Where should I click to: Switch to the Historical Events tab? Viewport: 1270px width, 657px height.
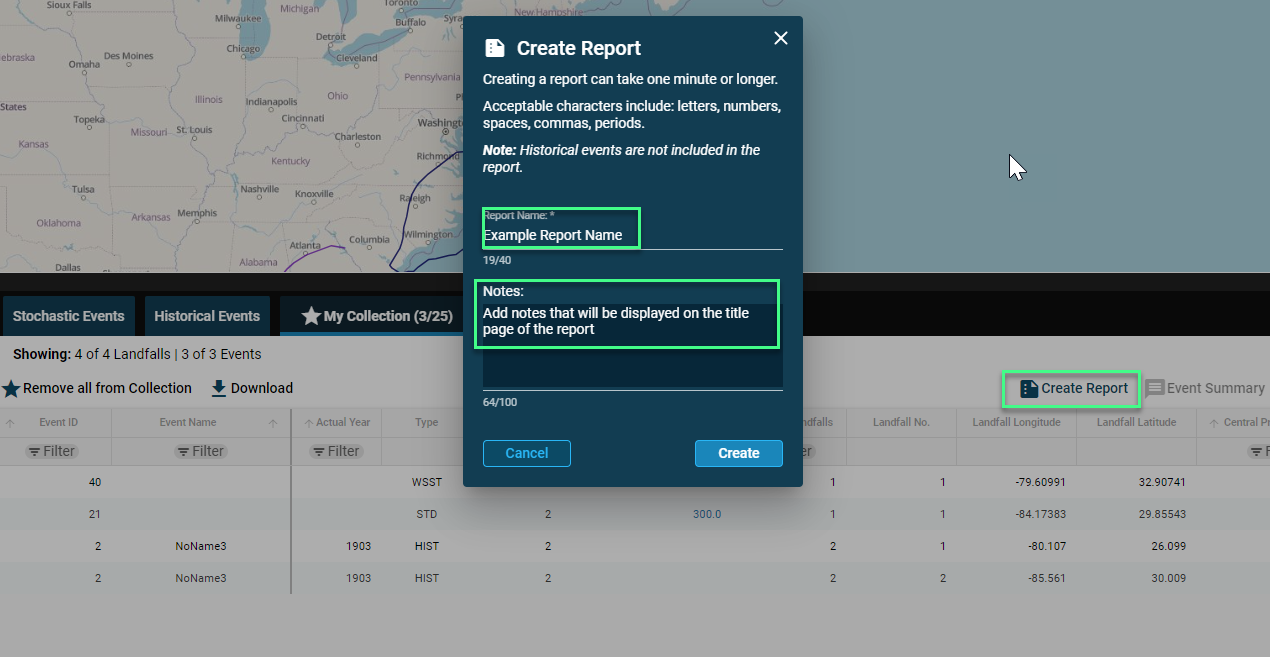[207, 316]
